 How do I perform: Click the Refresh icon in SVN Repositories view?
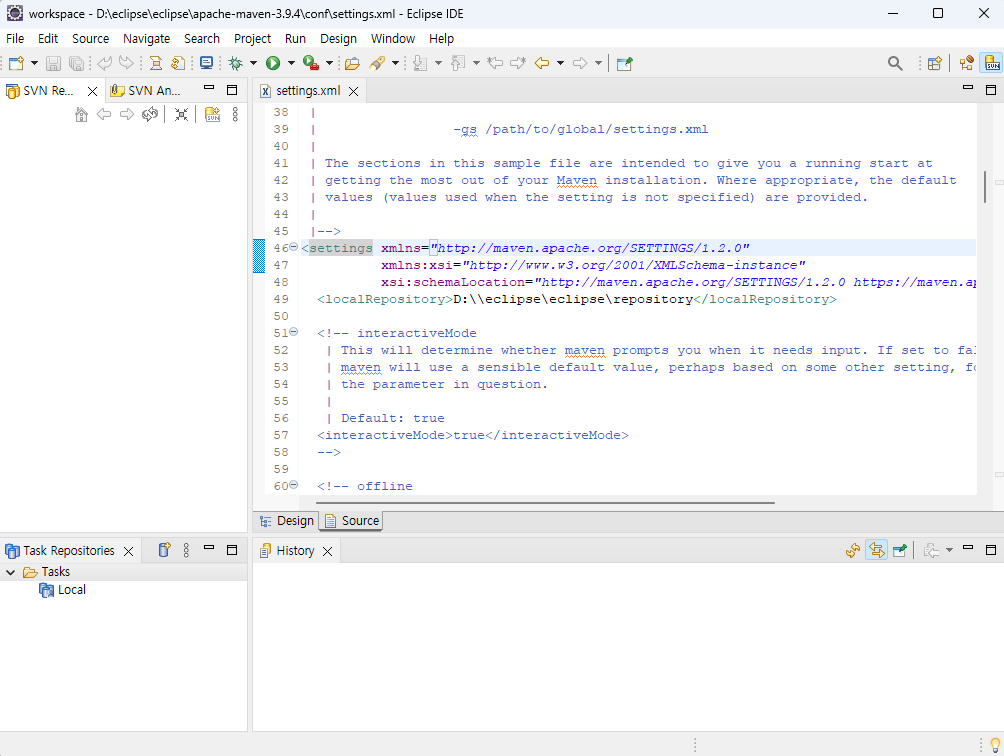click(x=150, y=115)
